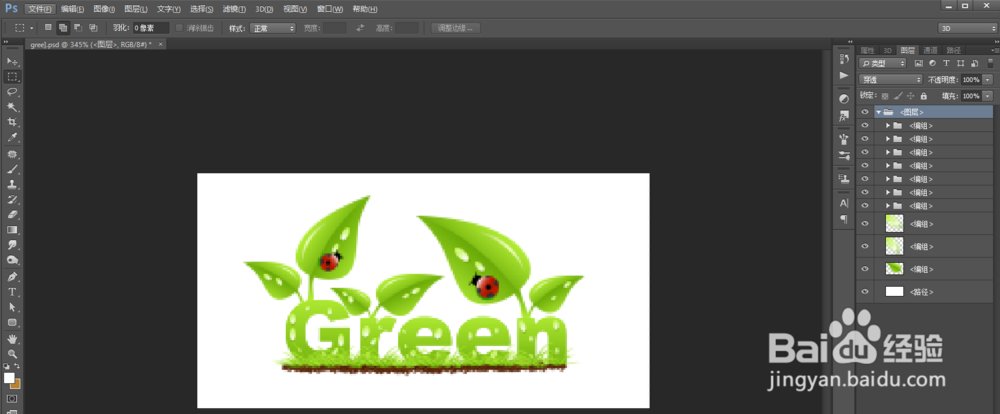Screen dimensions: 1000x414
Task: Open the 3D workspace switcher dropdown
Action: point(967,28)
